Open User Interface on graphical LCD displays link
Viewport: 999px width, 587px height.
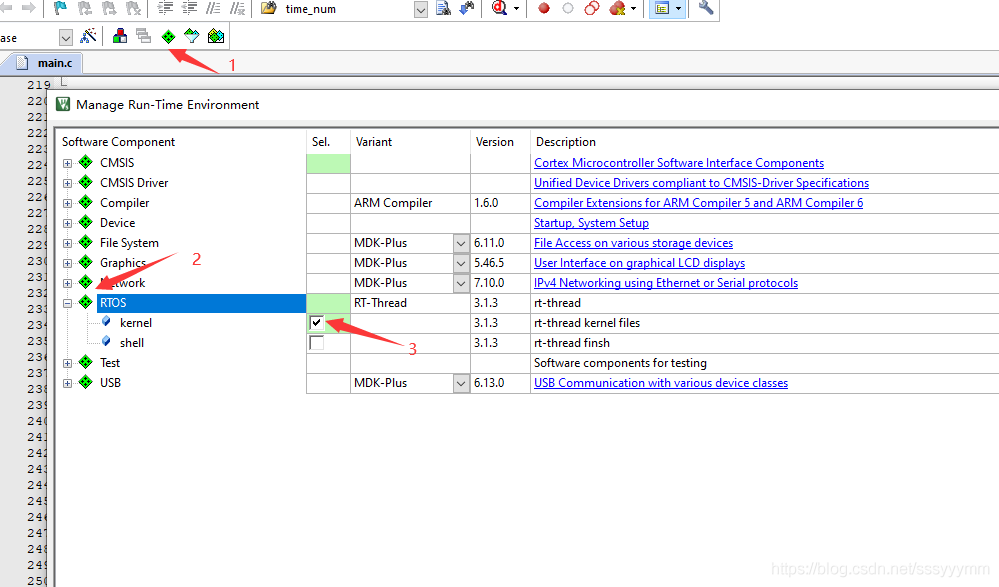640,263
